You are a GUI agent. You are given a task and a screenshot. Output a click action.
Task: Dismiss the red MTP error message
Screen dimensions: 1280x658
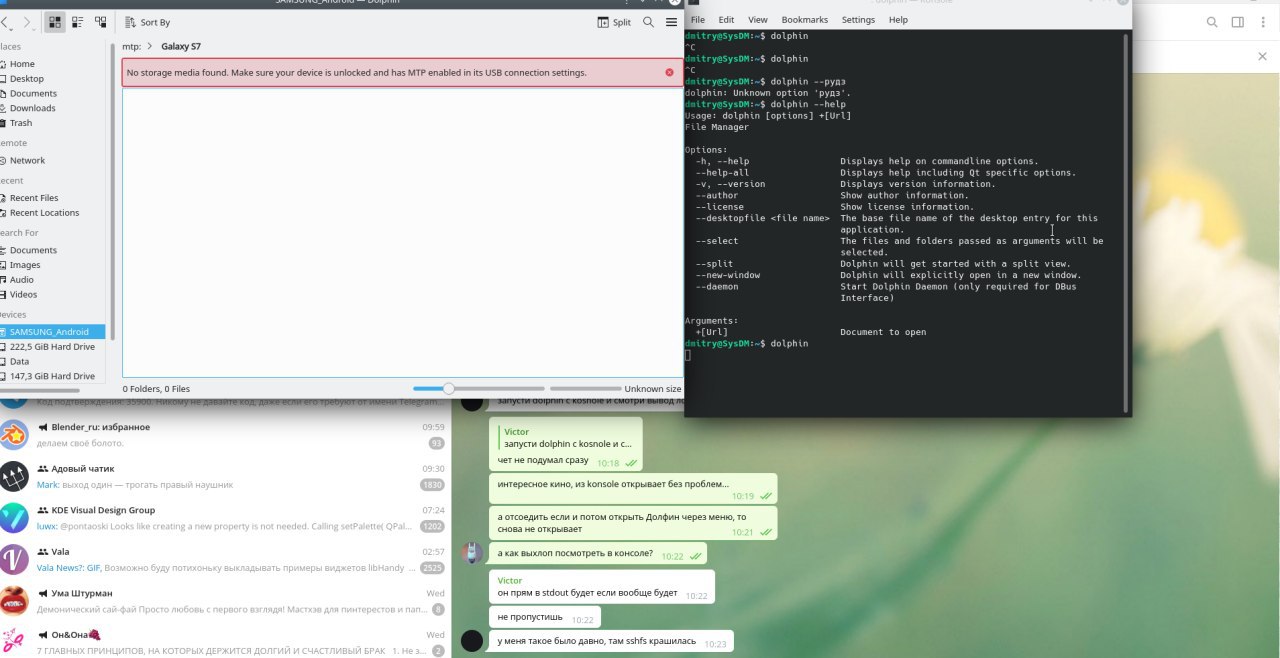tap(669, 72)
